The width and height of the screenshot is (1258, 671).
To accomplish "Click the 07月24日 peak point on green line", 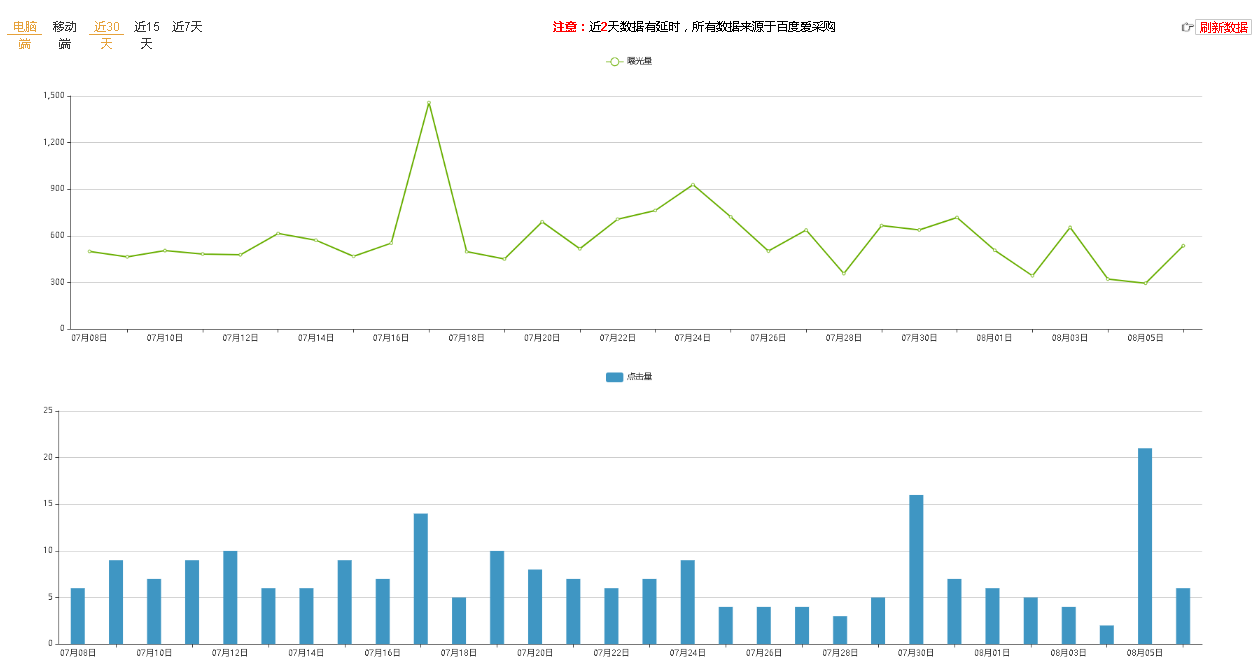I will [692, 185].
